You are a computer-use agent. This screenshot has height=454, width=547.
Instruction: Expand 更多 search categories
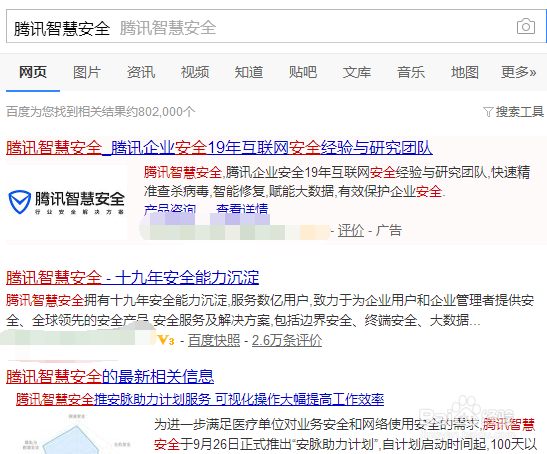click(519, 72)
